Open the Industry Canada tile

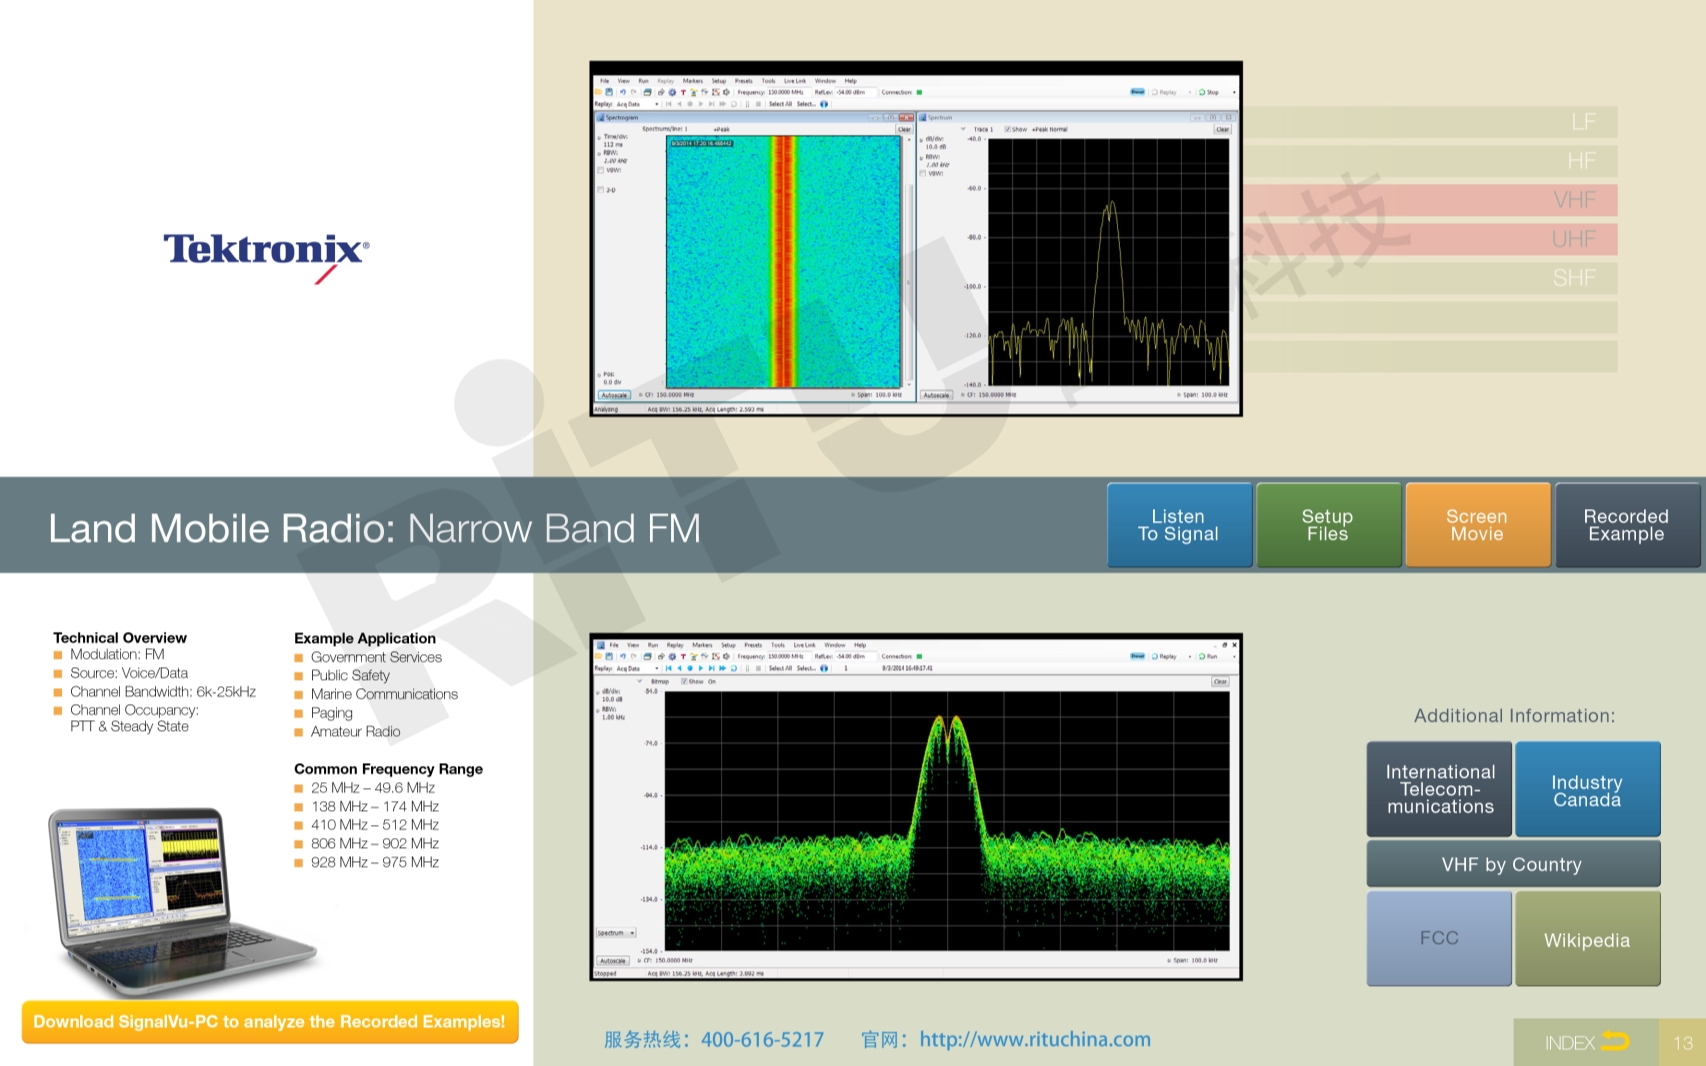point(1586,790)
